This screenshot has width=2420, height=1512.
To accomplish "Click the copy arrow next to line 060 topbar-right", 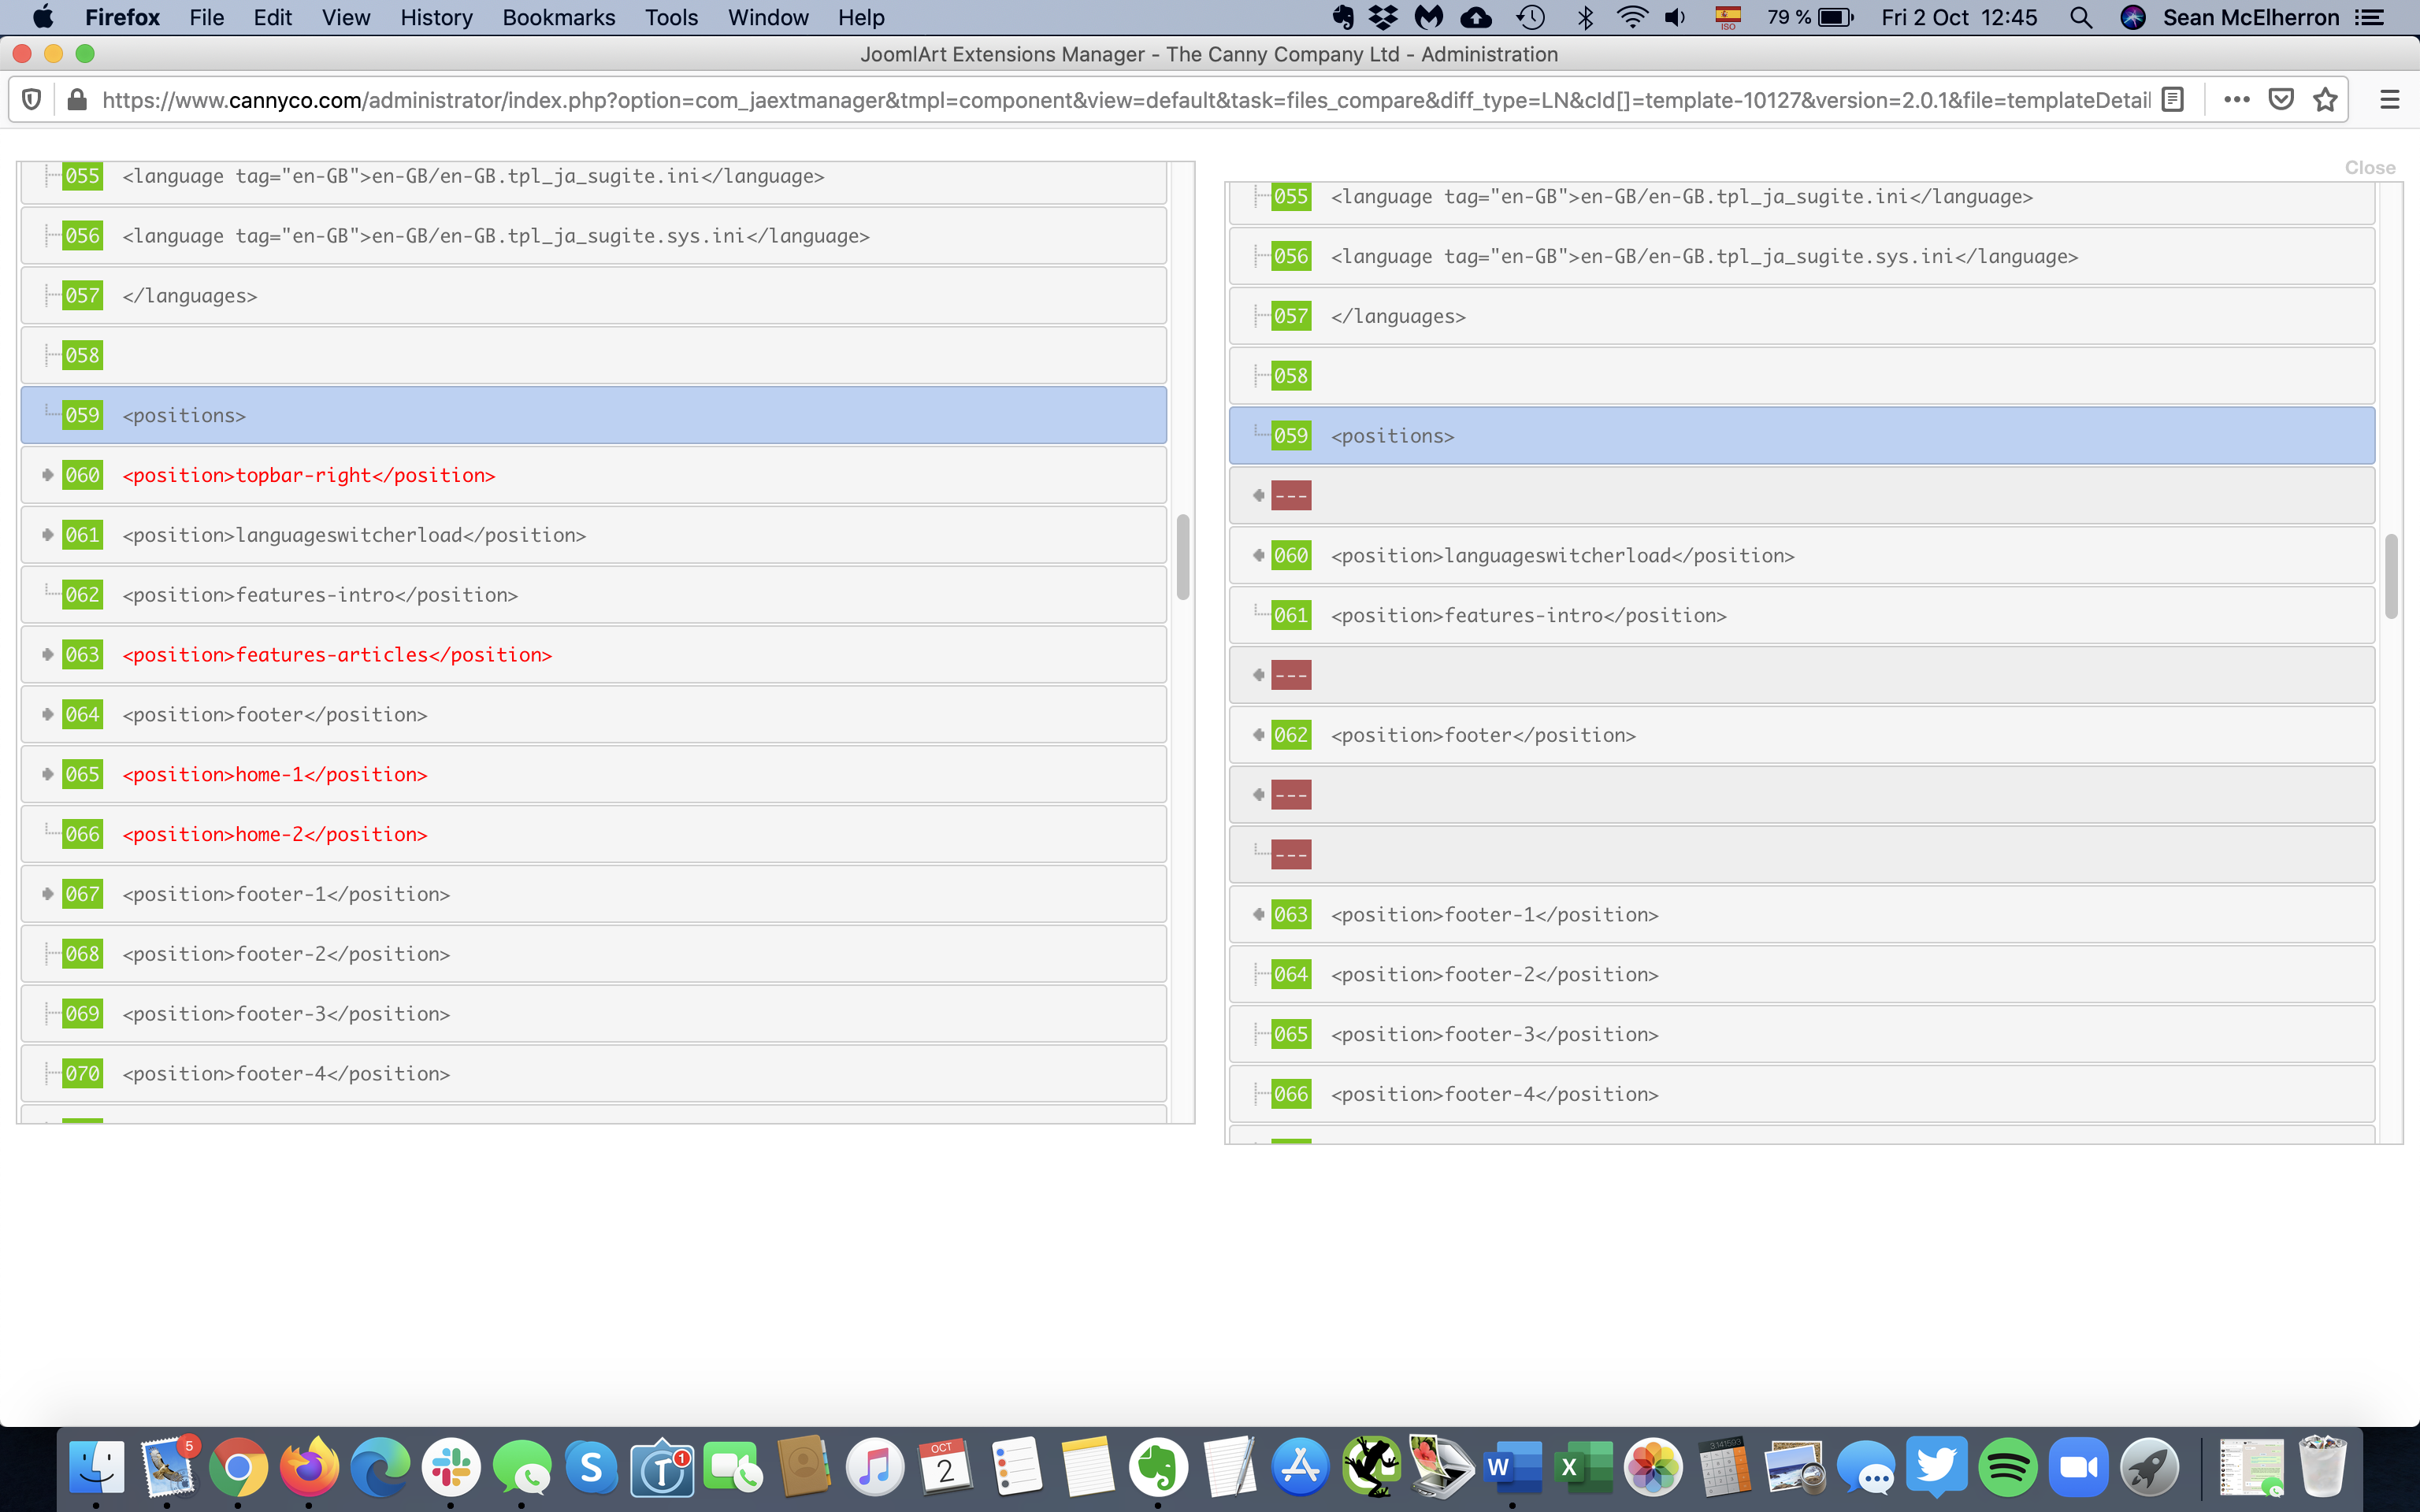I will coord(47,475).
